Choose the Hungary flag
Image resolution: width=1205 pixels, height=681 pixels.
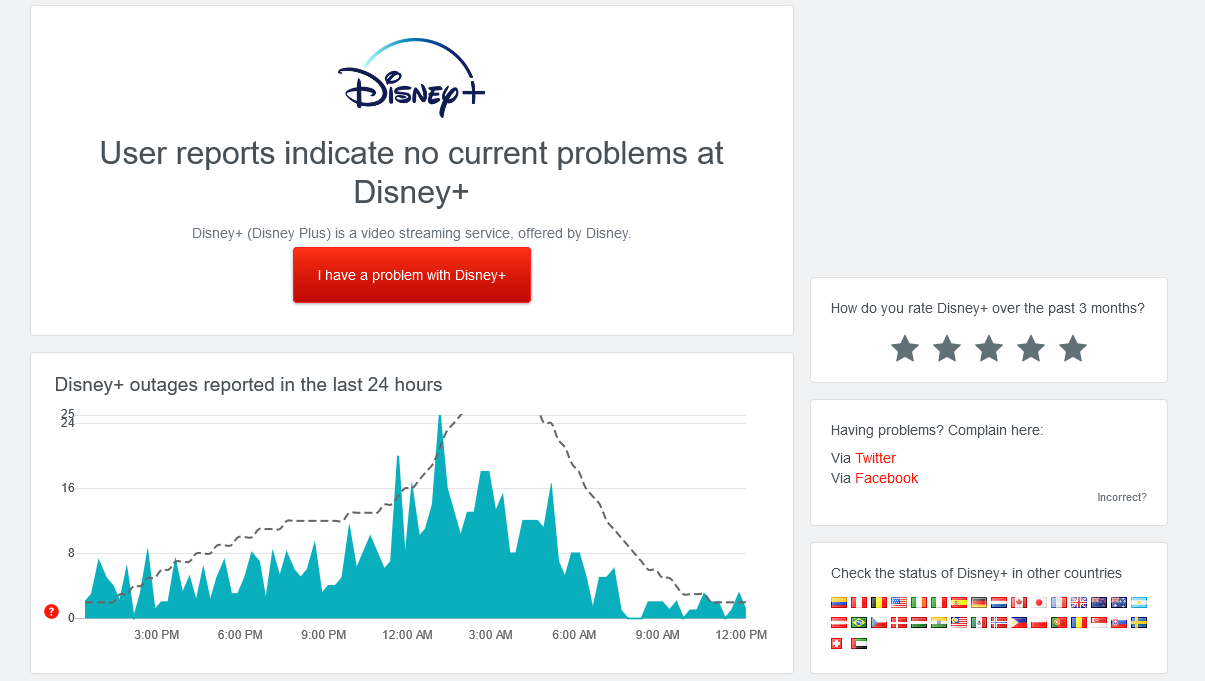coord(919,622)
